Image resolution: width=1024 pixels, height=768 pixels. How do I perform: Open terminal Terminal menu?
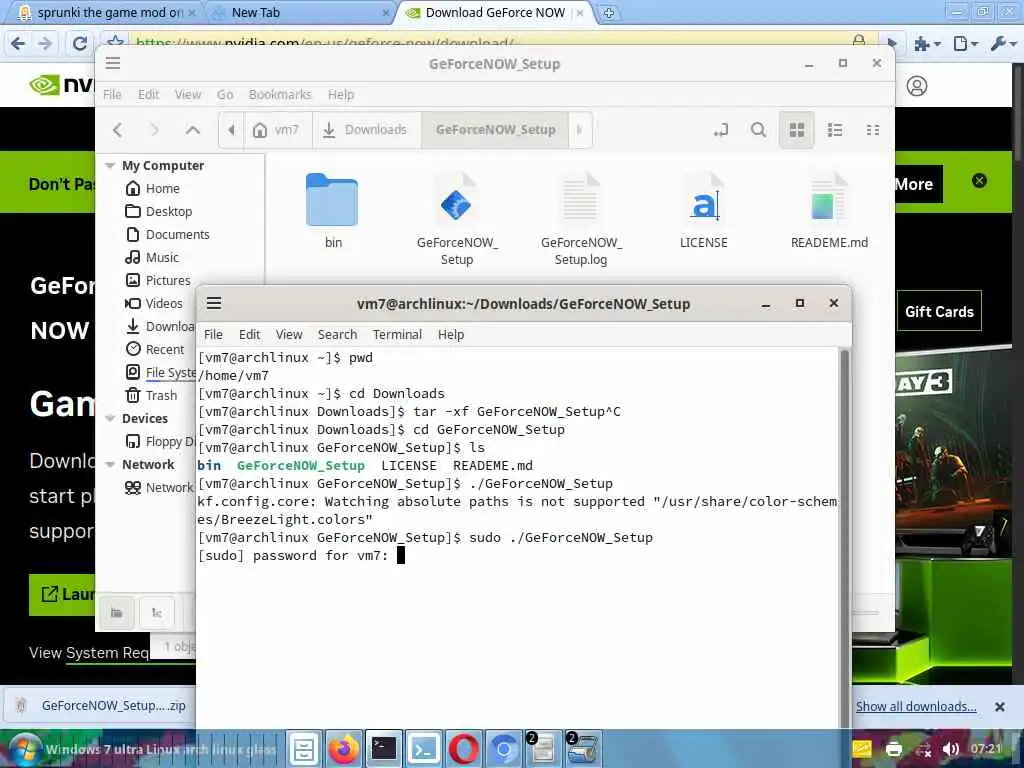397,334
